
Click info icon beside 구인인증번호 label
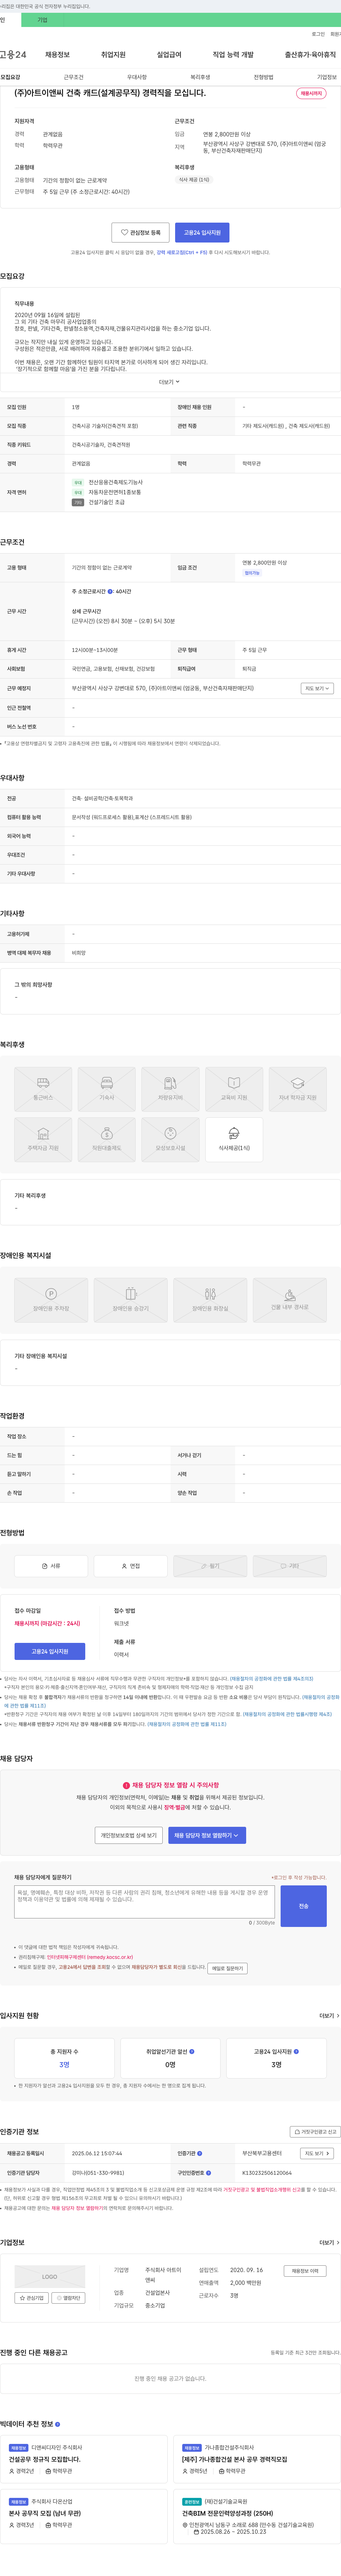pyautogui.click(x=208, y=2173)
